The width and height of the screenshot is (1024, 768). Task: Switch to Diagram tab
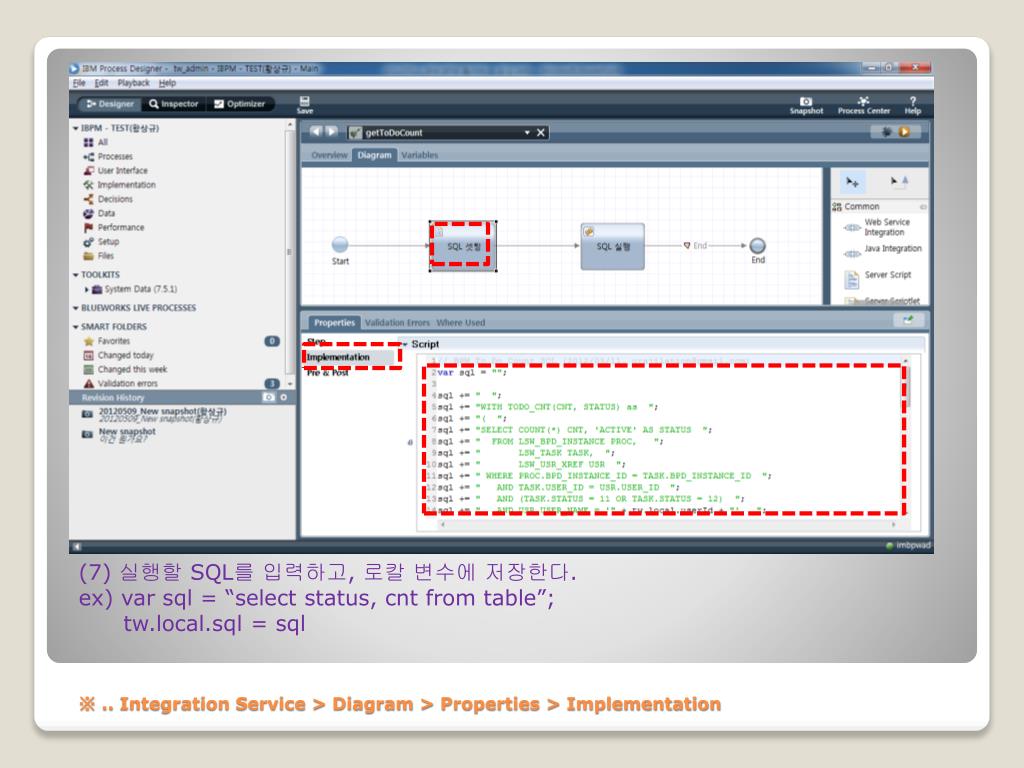click(x=374, y=155)
